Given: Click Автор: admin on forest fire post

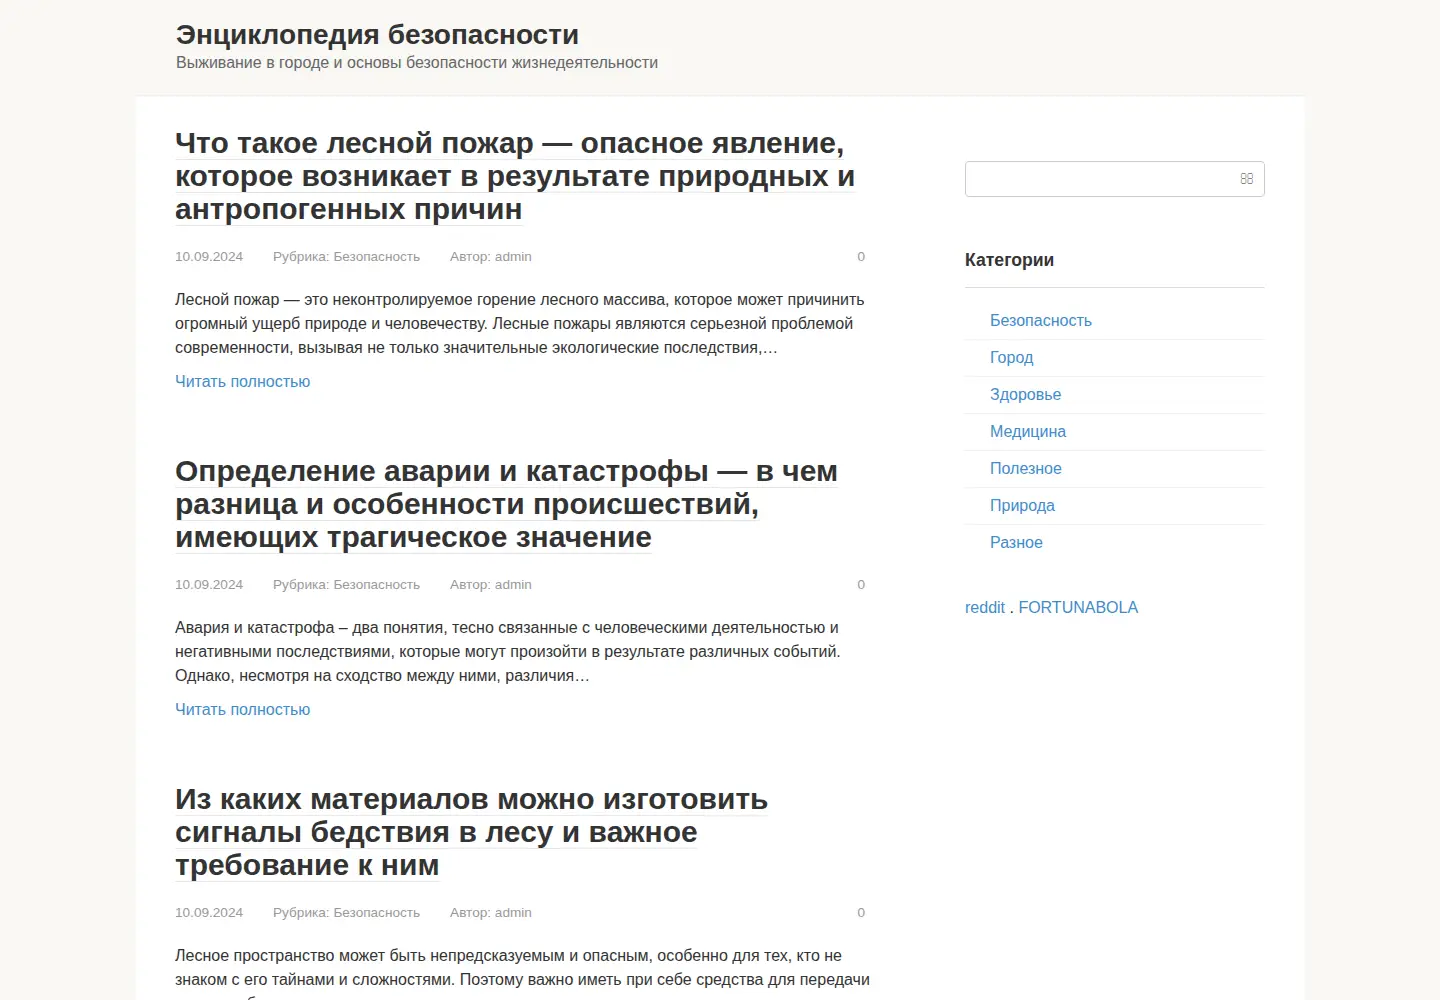Looking at the screenshot, I should 491,257.
